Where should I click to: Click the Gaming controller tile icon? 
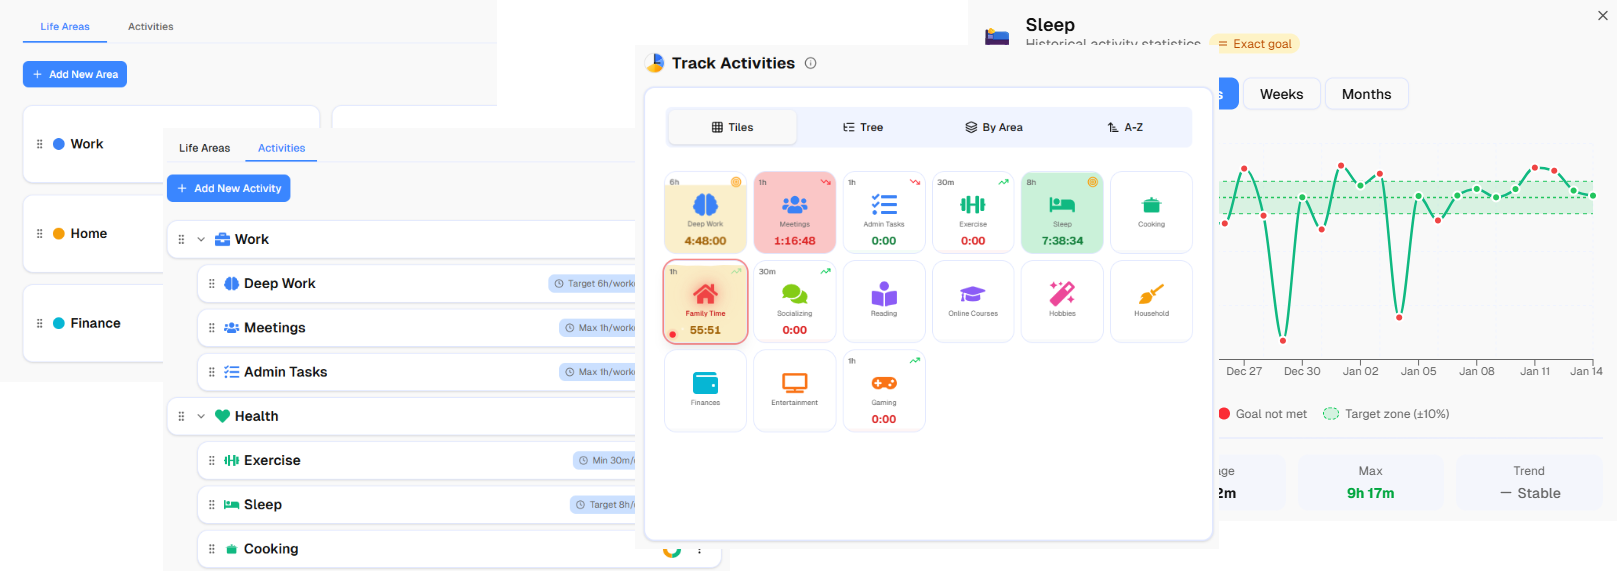(884, 383)
